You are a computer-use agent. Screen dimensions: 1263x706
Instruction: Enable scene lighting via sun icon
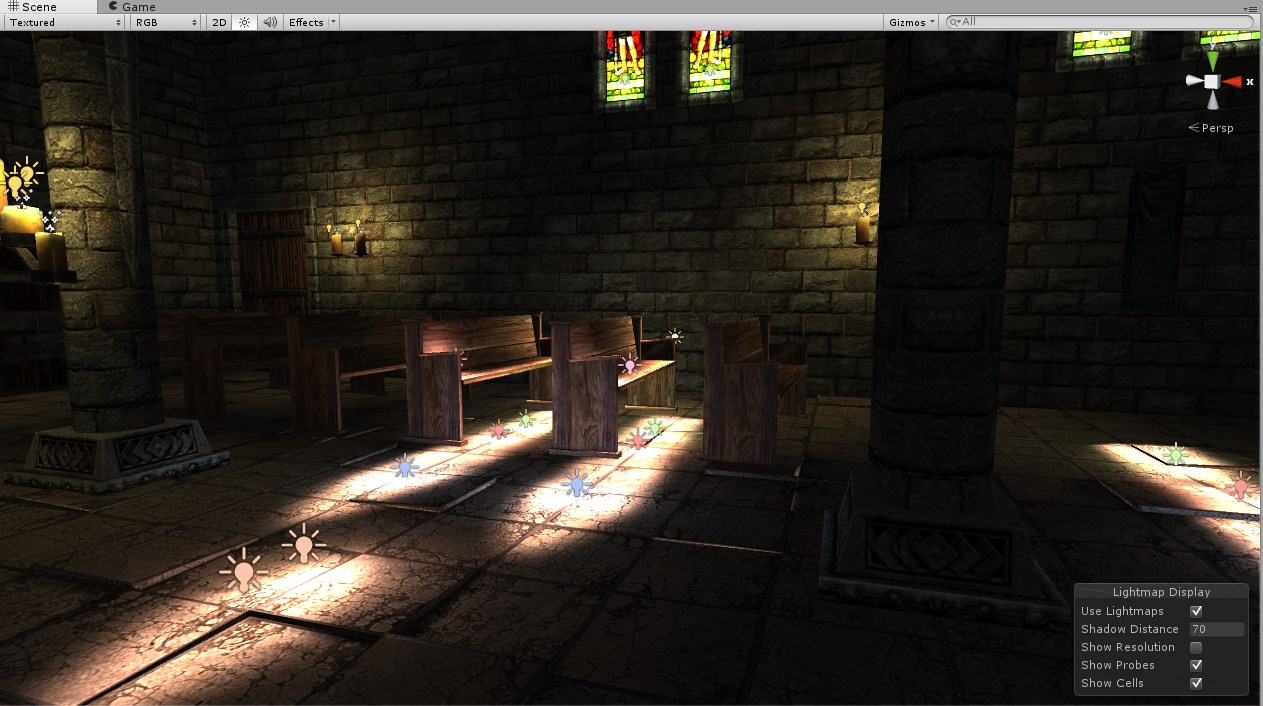[244, 21]
